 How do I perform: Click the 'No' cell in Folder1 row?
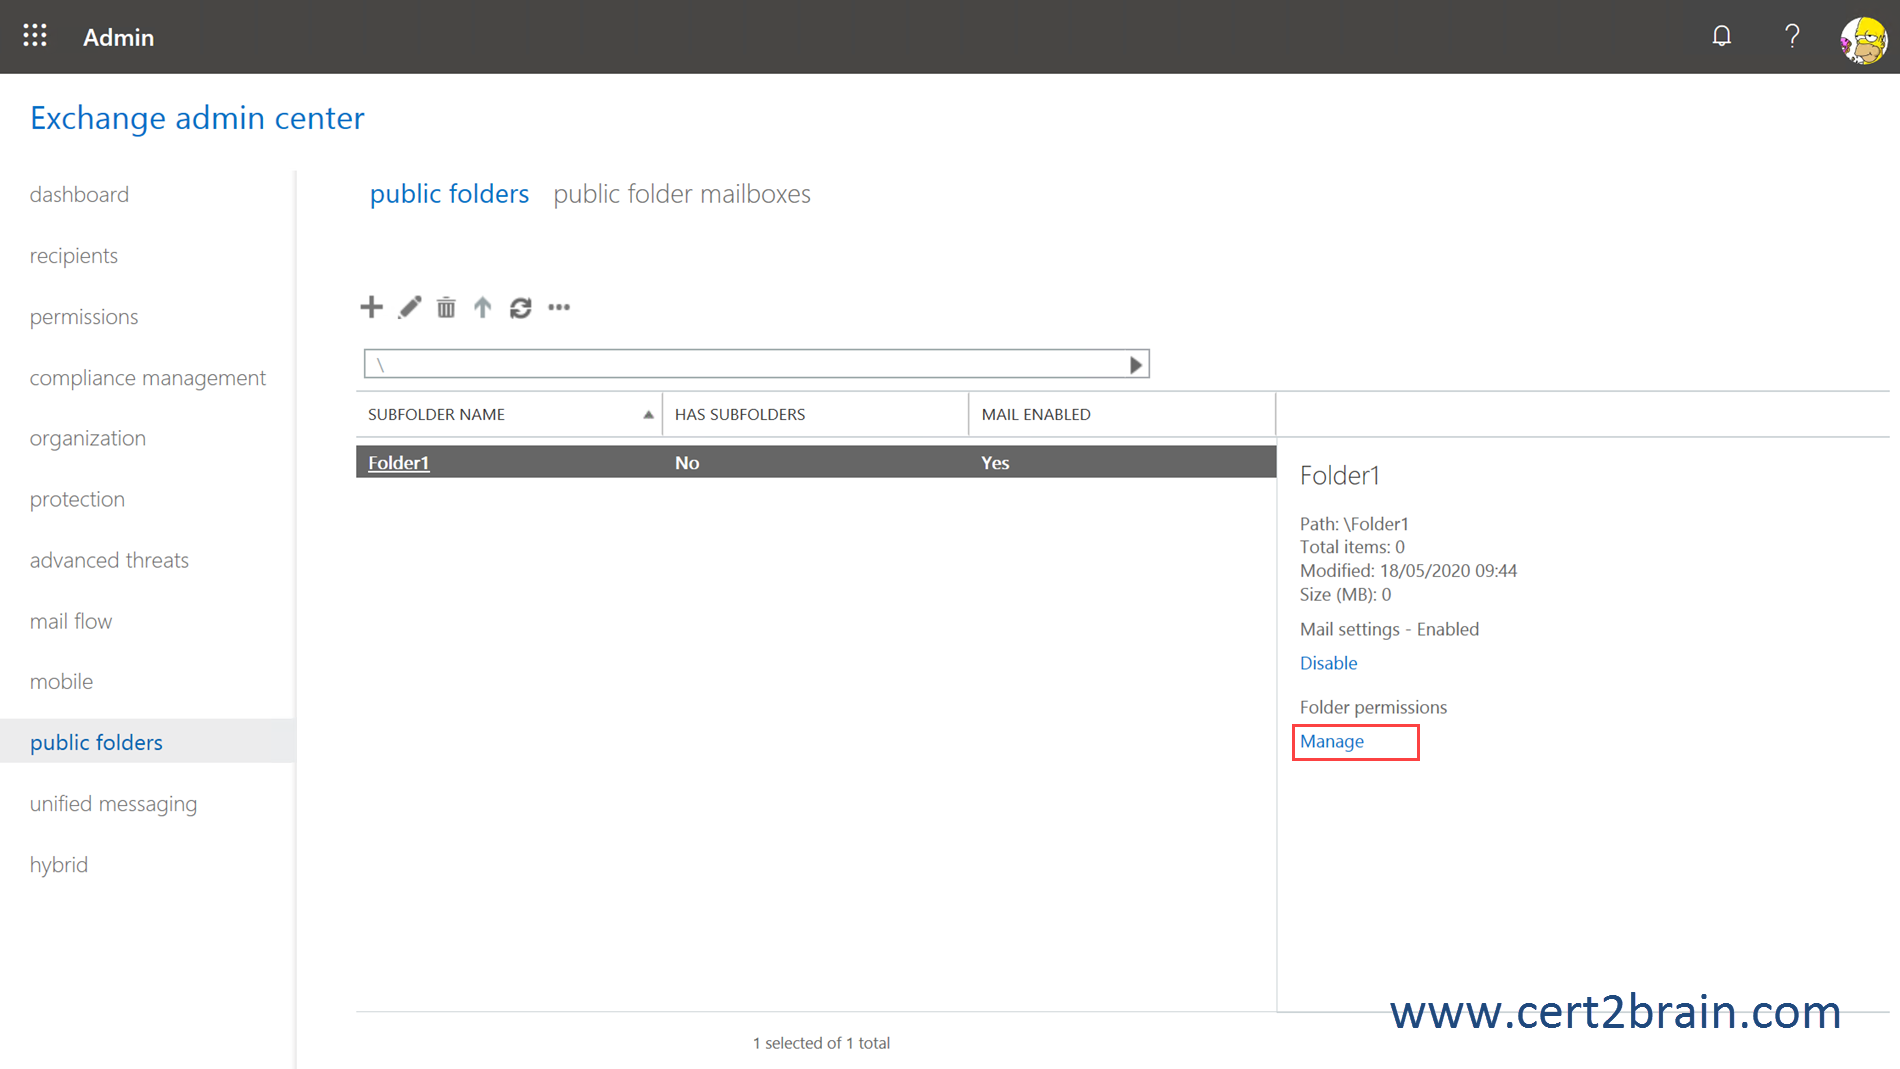tap(687, 462)
